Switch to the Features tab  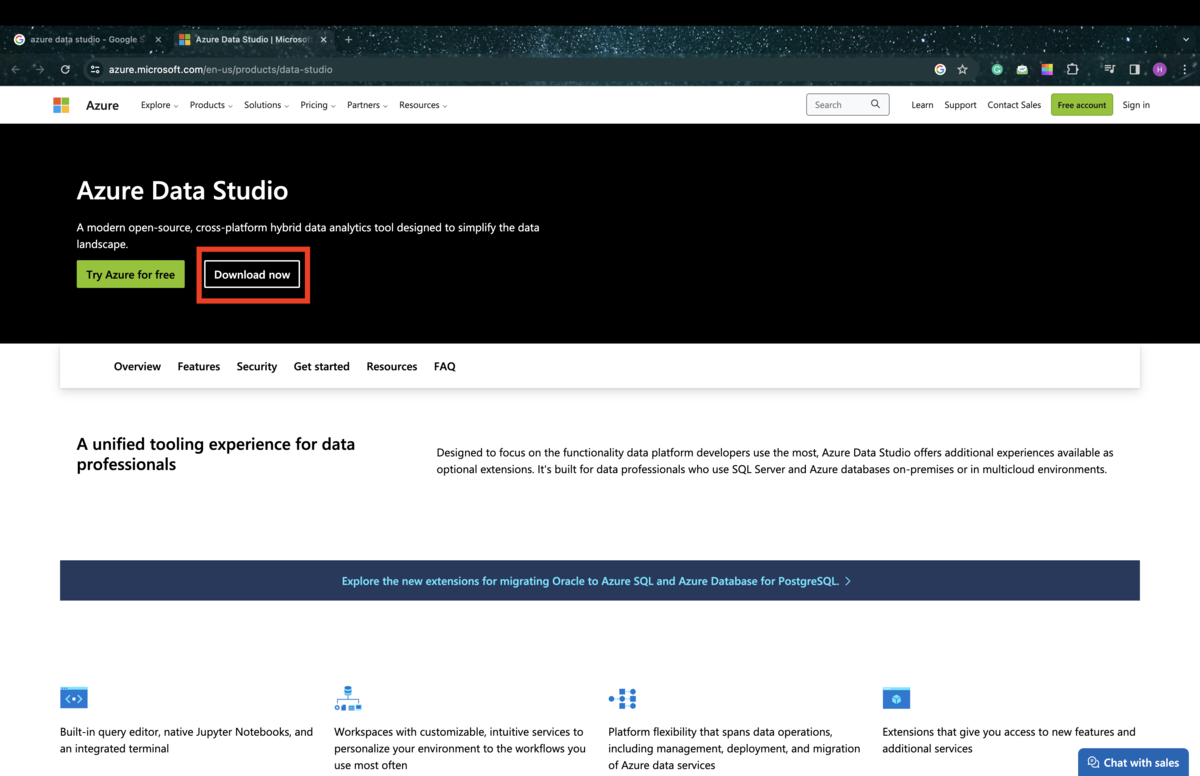click(x=198, y=366)
